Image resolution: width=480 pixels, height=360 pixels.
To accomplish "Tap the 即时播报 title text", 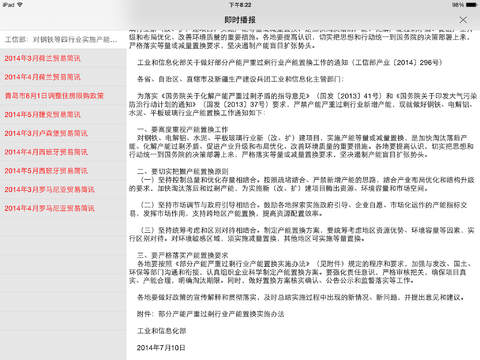I will [x=240, y=20].
